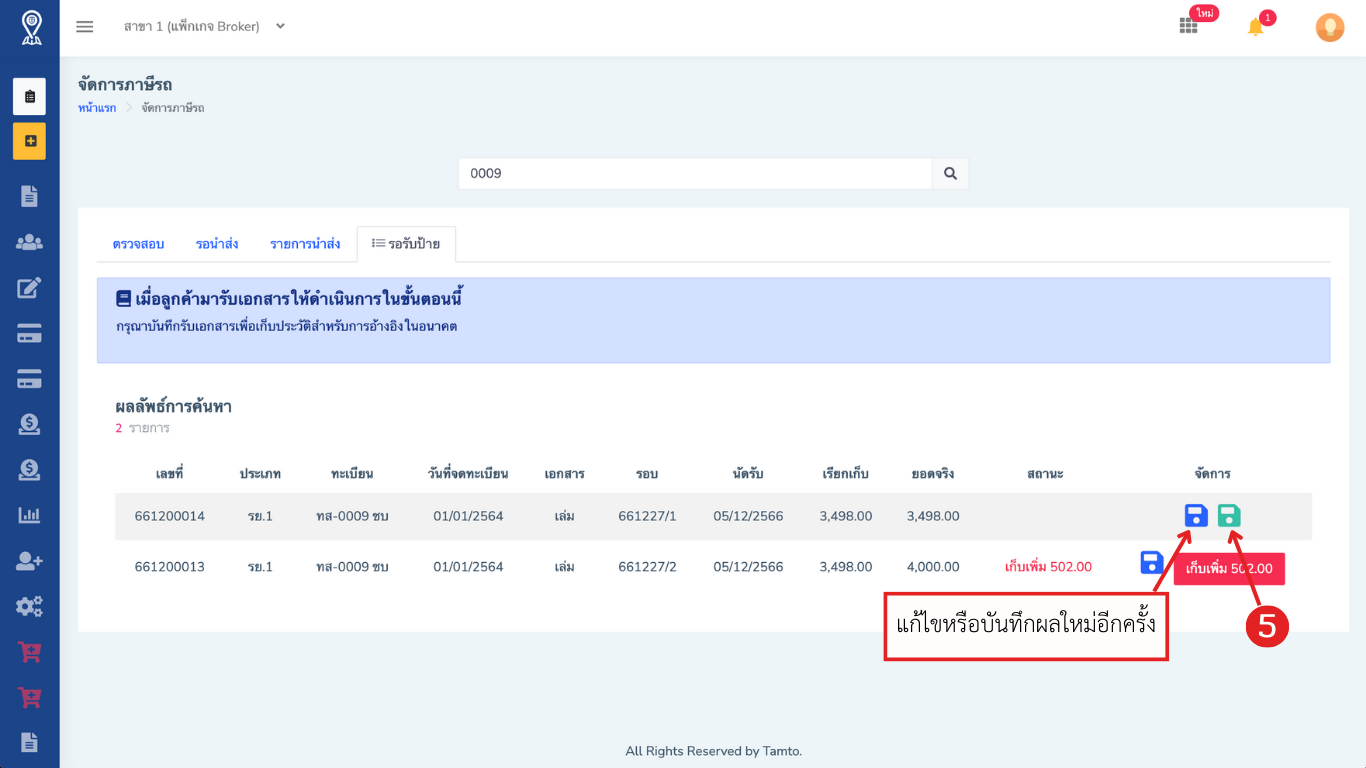
Task: Click the upper dollar coin sidebar icon
Action: (x=29, y=424)
